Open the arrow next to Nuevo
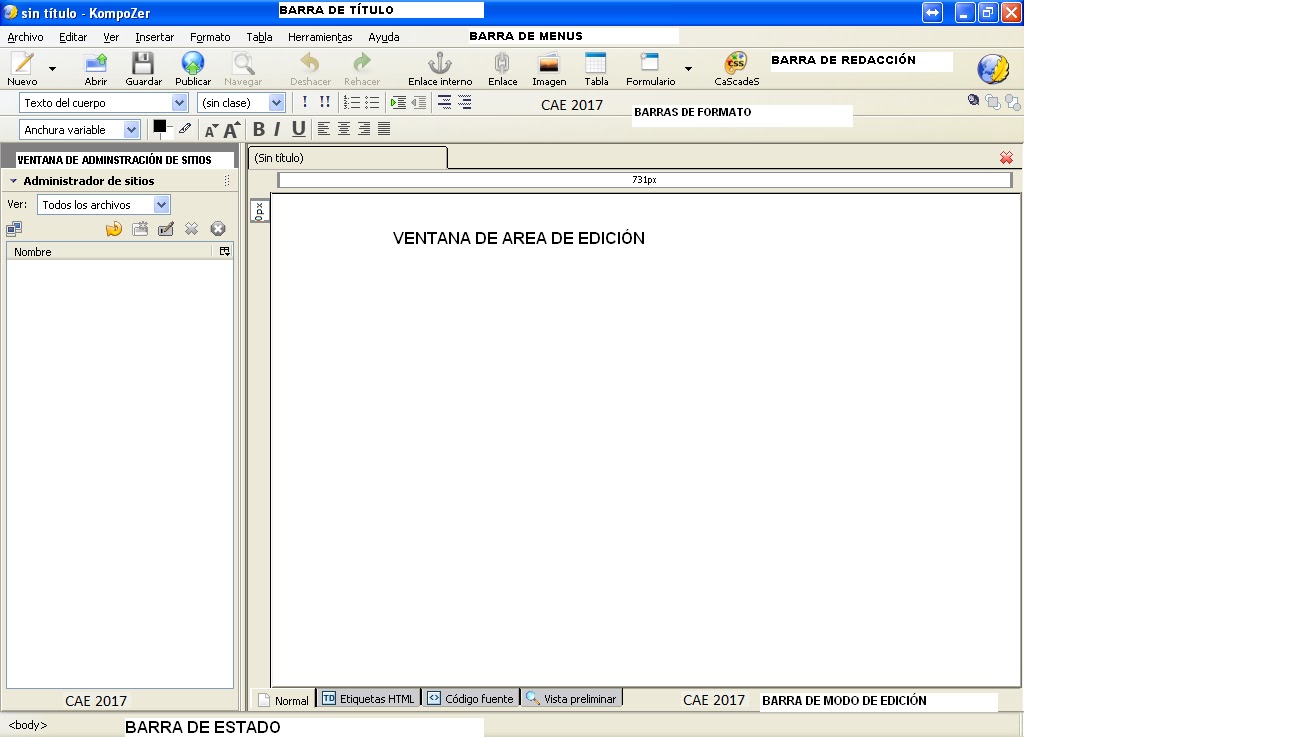Image resolution: width=1304 pixels, height=737 pixels. [x=52, y=69]
